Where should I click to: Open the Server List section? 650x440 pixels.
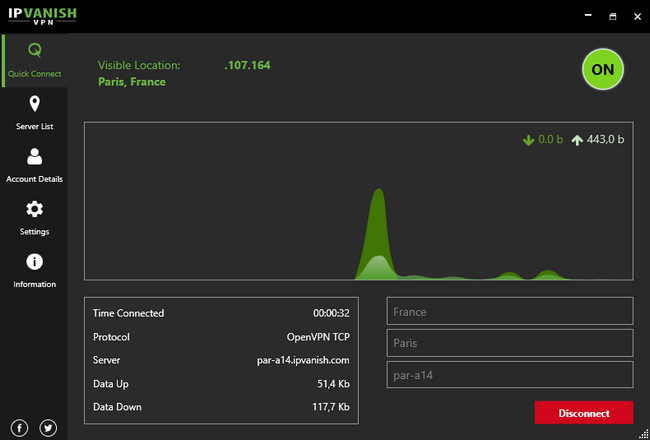pyautogui.click(x=34, y=113)
